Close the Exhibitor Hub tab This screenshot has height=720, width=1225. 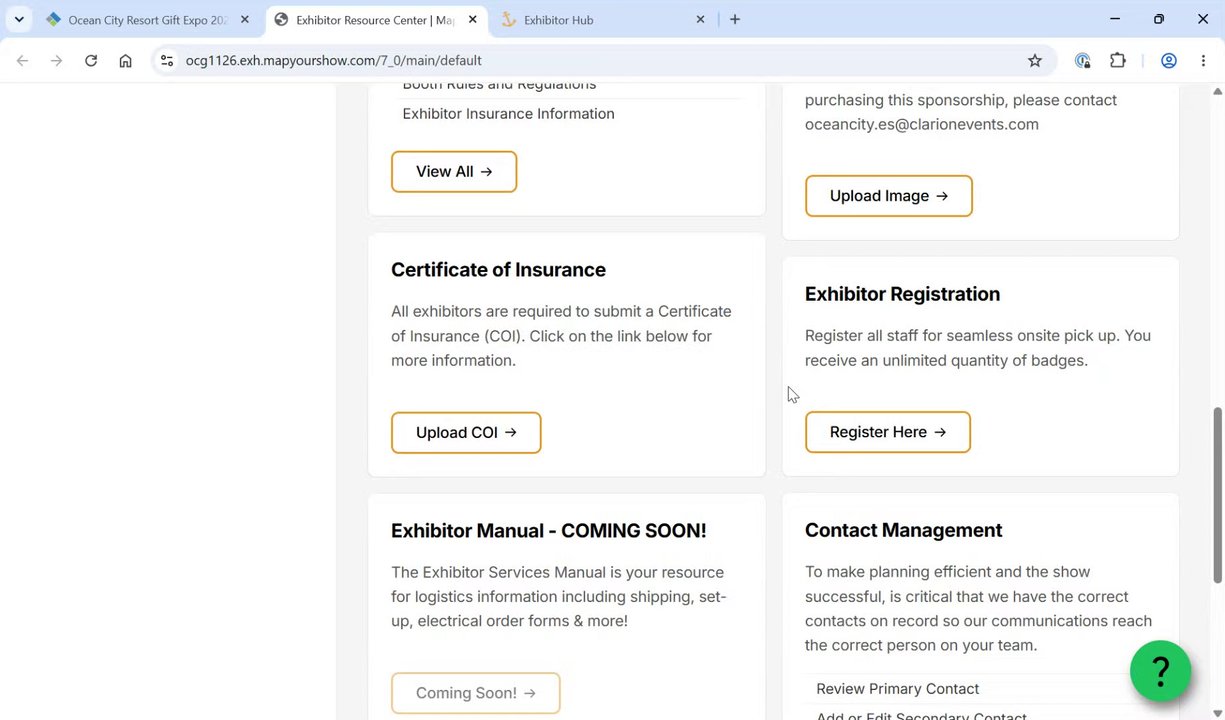[700, 19]
